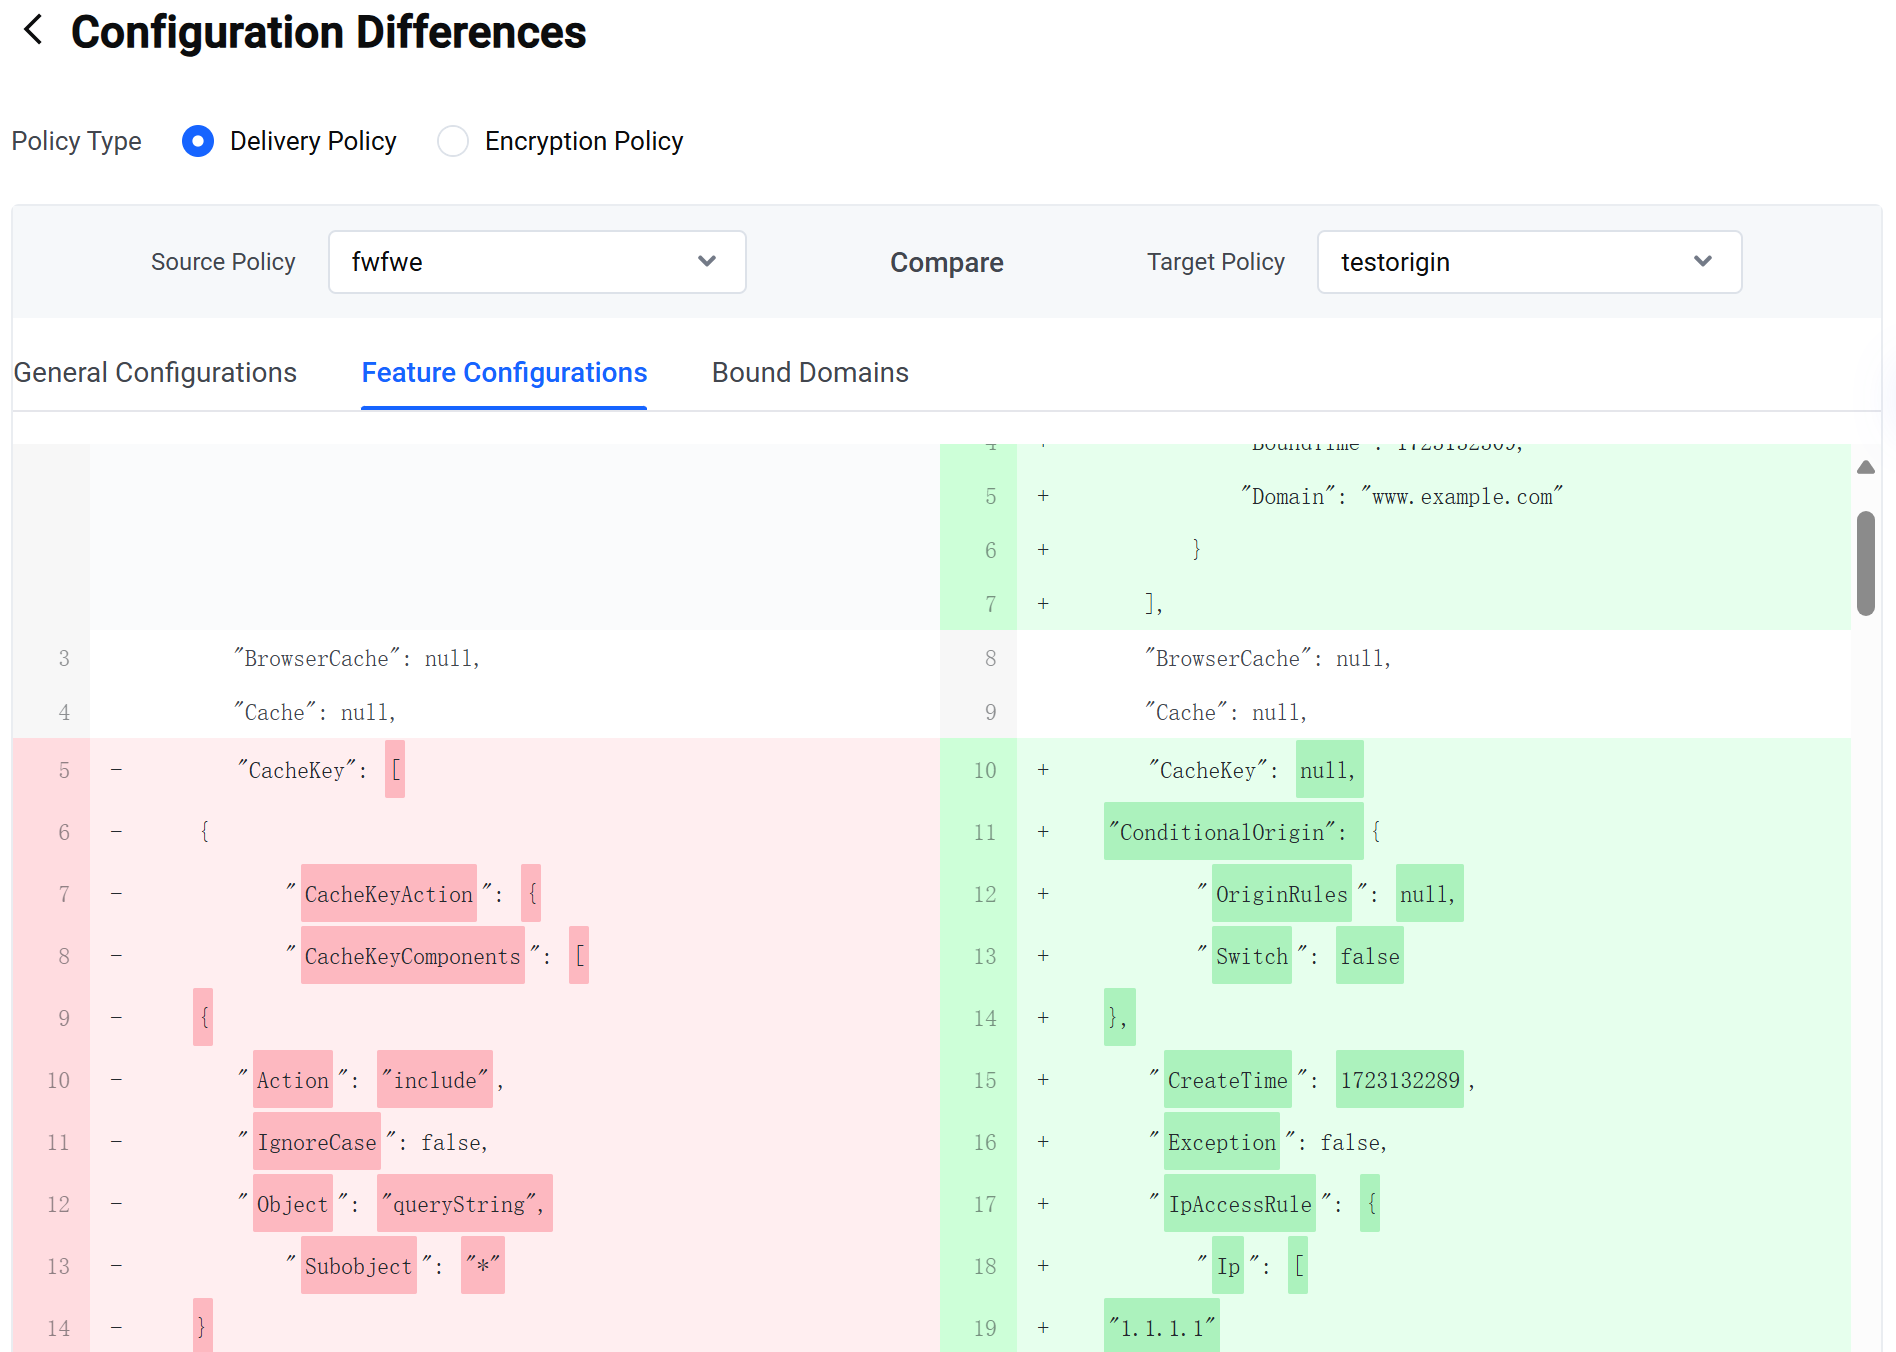Open the Source Policy dropdown showing fwfwe

[537, 262]
